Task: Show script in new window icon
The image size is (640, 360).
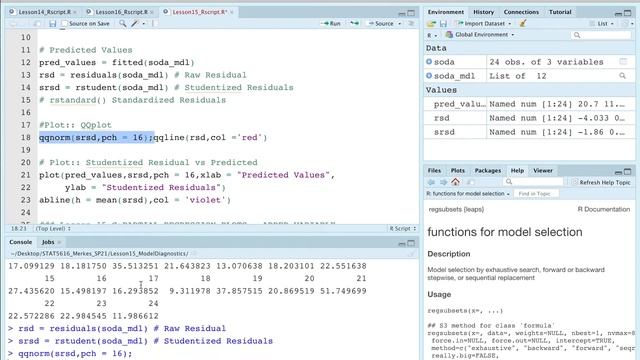Action: (37, 24)
